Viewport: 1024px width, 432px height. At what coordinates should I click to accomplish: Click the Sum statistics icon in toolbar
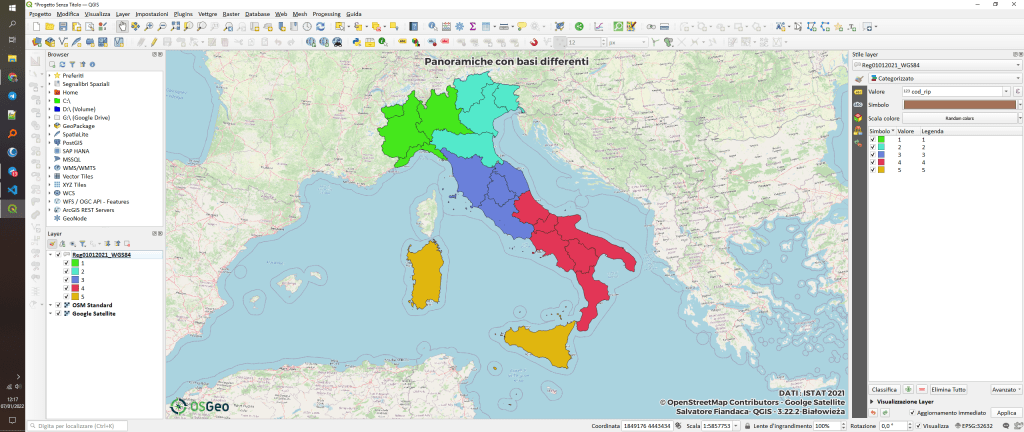tap(472, 26)
